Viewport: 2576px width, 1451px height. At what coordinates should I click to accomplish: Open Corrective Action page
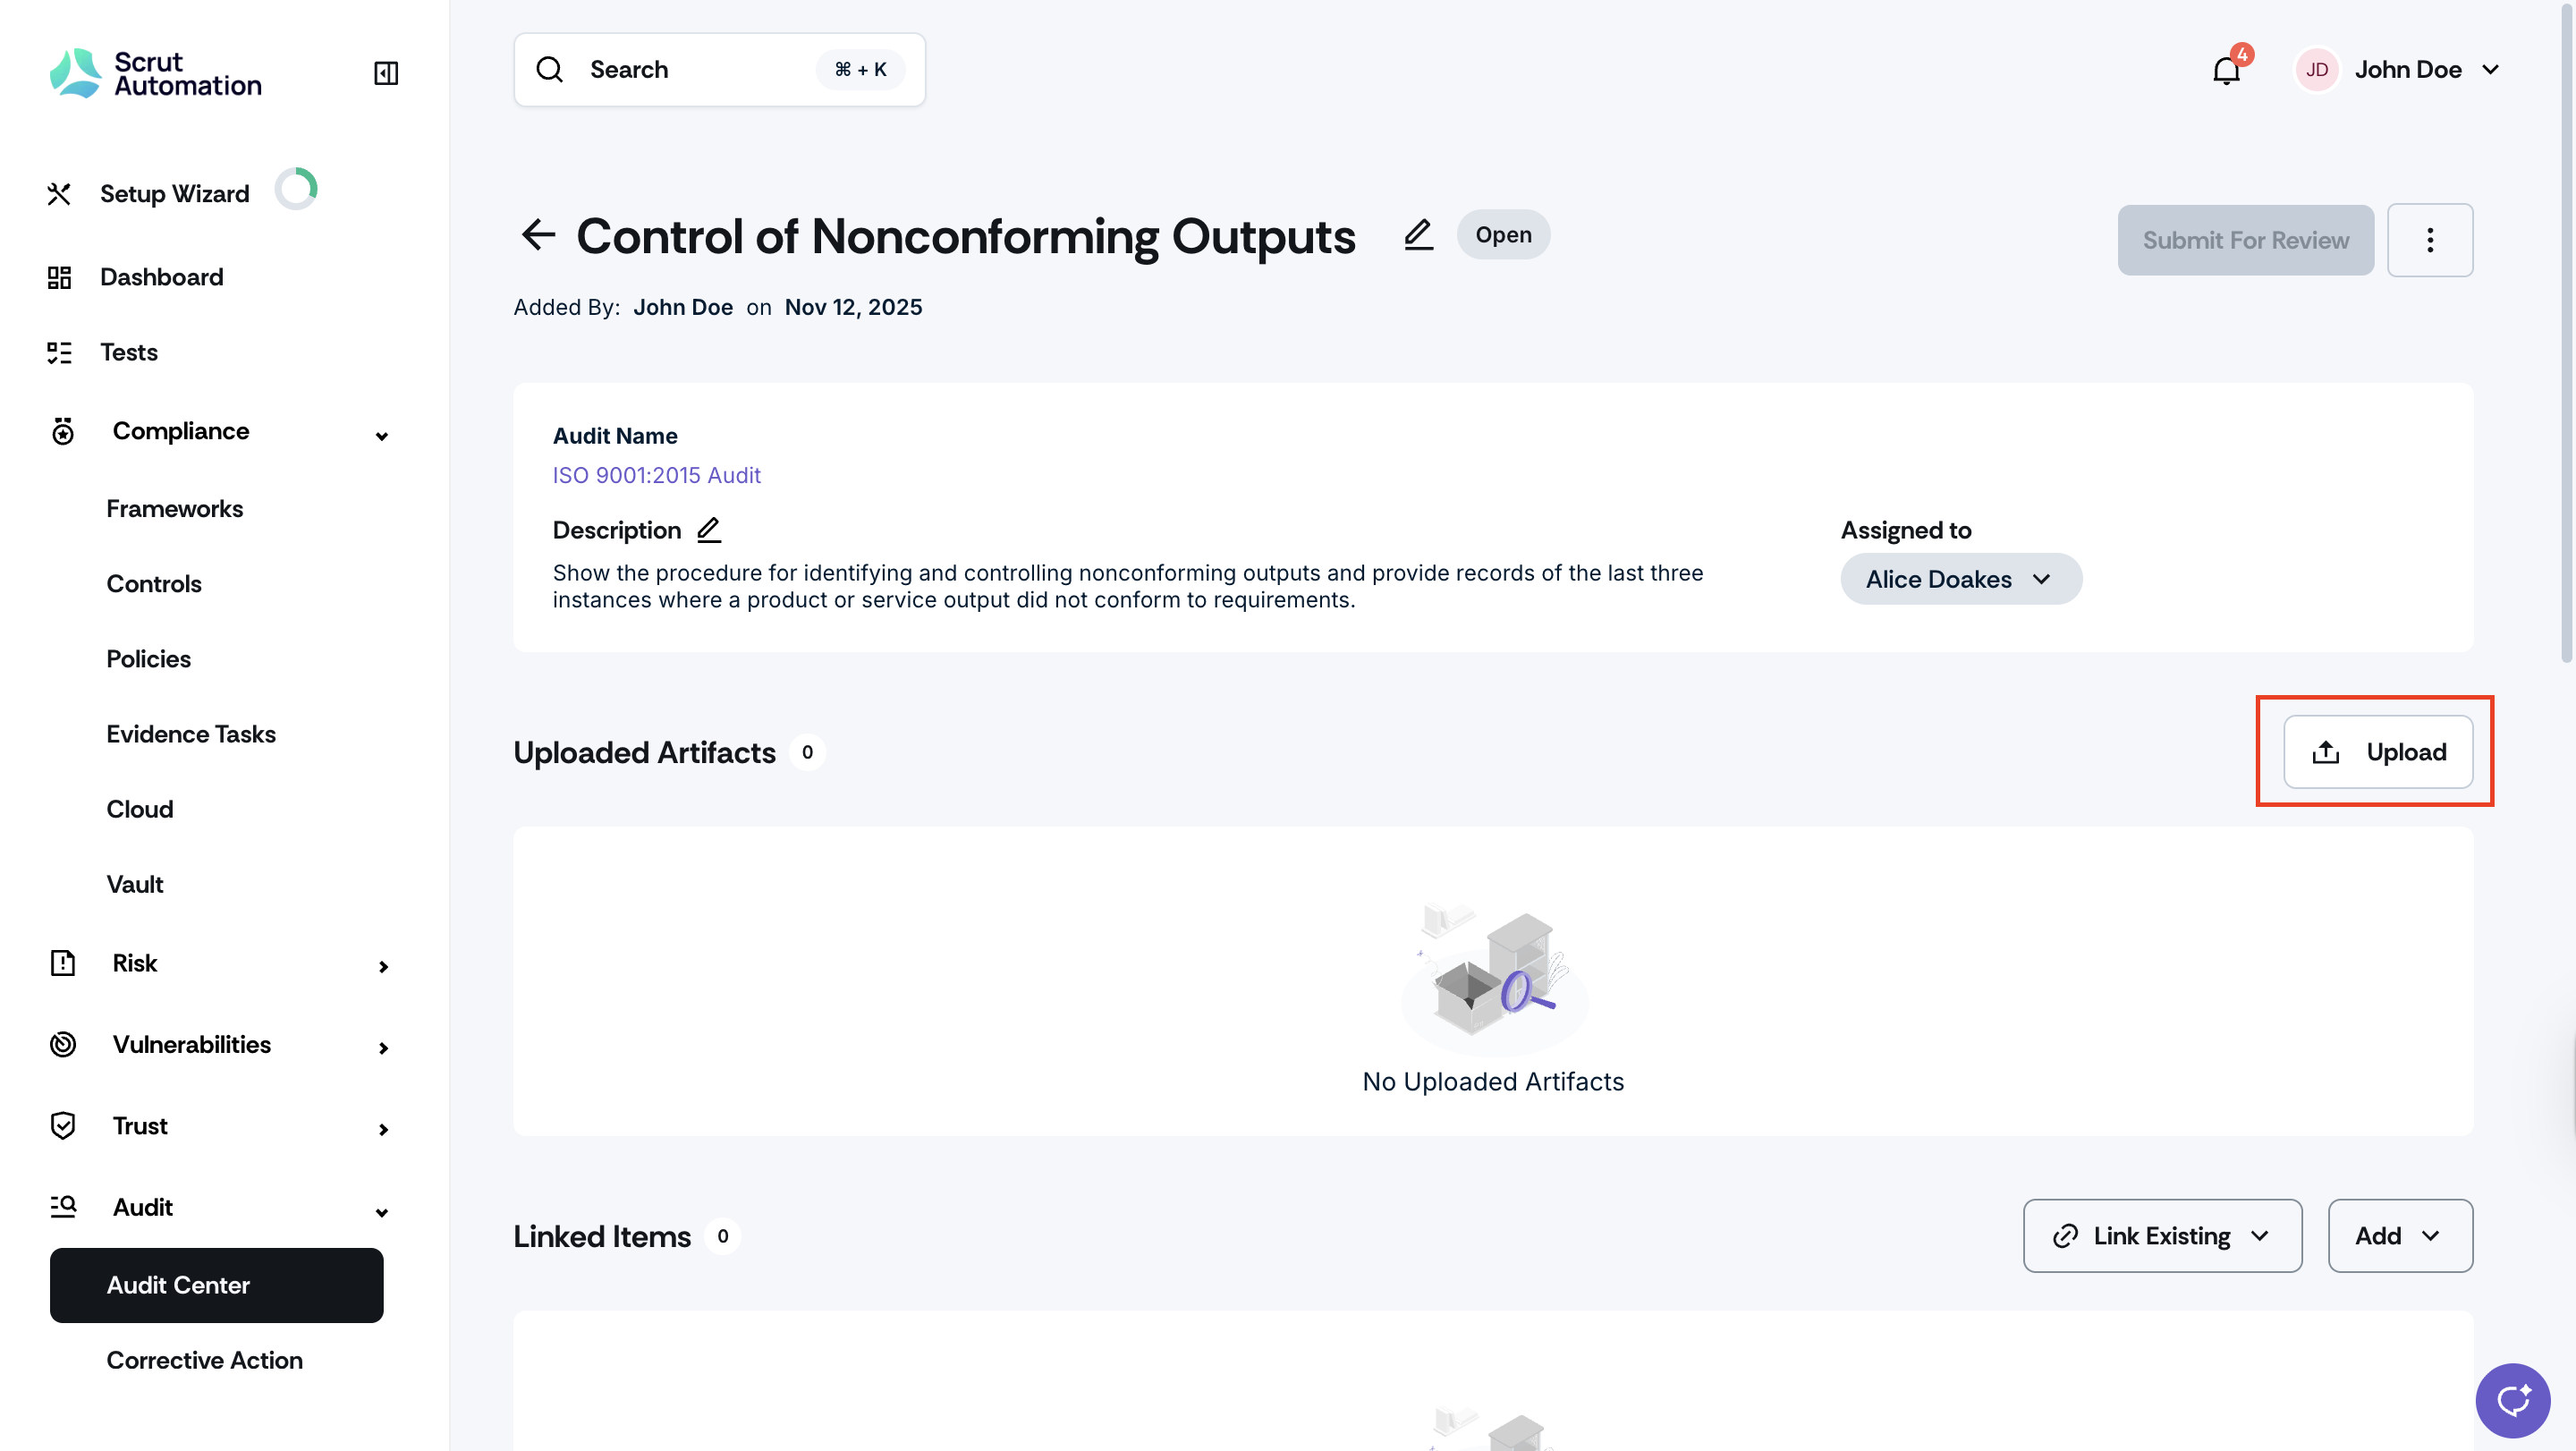coord(204,1360)
